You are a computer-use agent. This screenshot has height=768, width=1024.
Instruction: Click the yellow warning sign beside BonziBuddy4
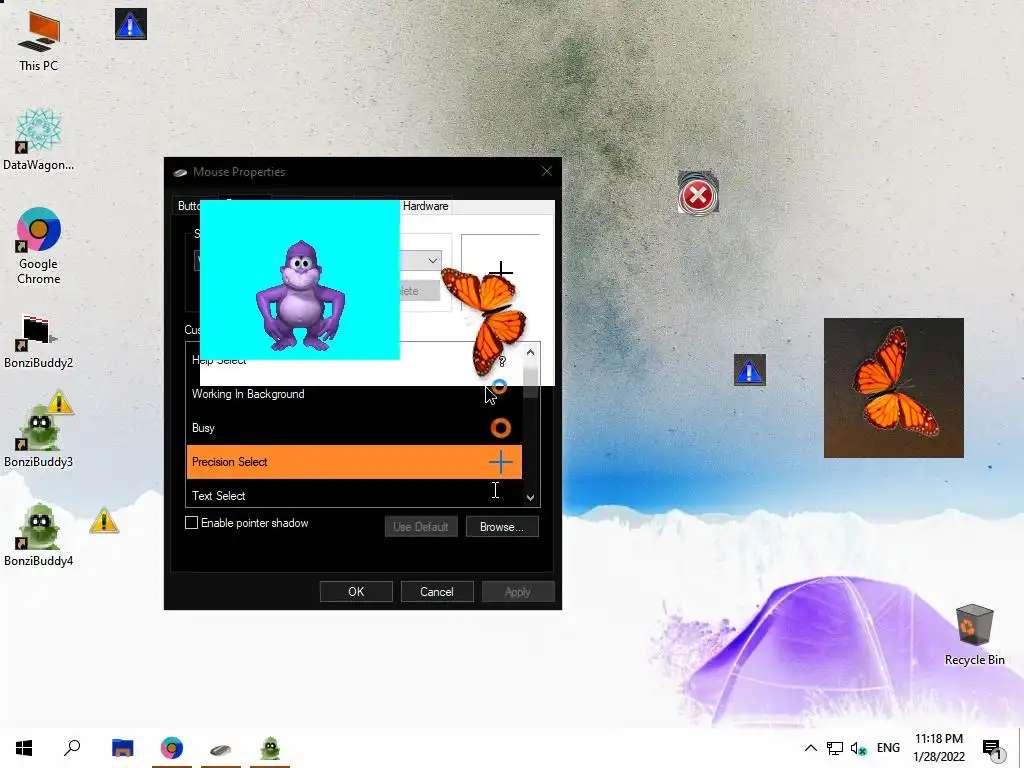pyautogui.click(x=104, y=520)
